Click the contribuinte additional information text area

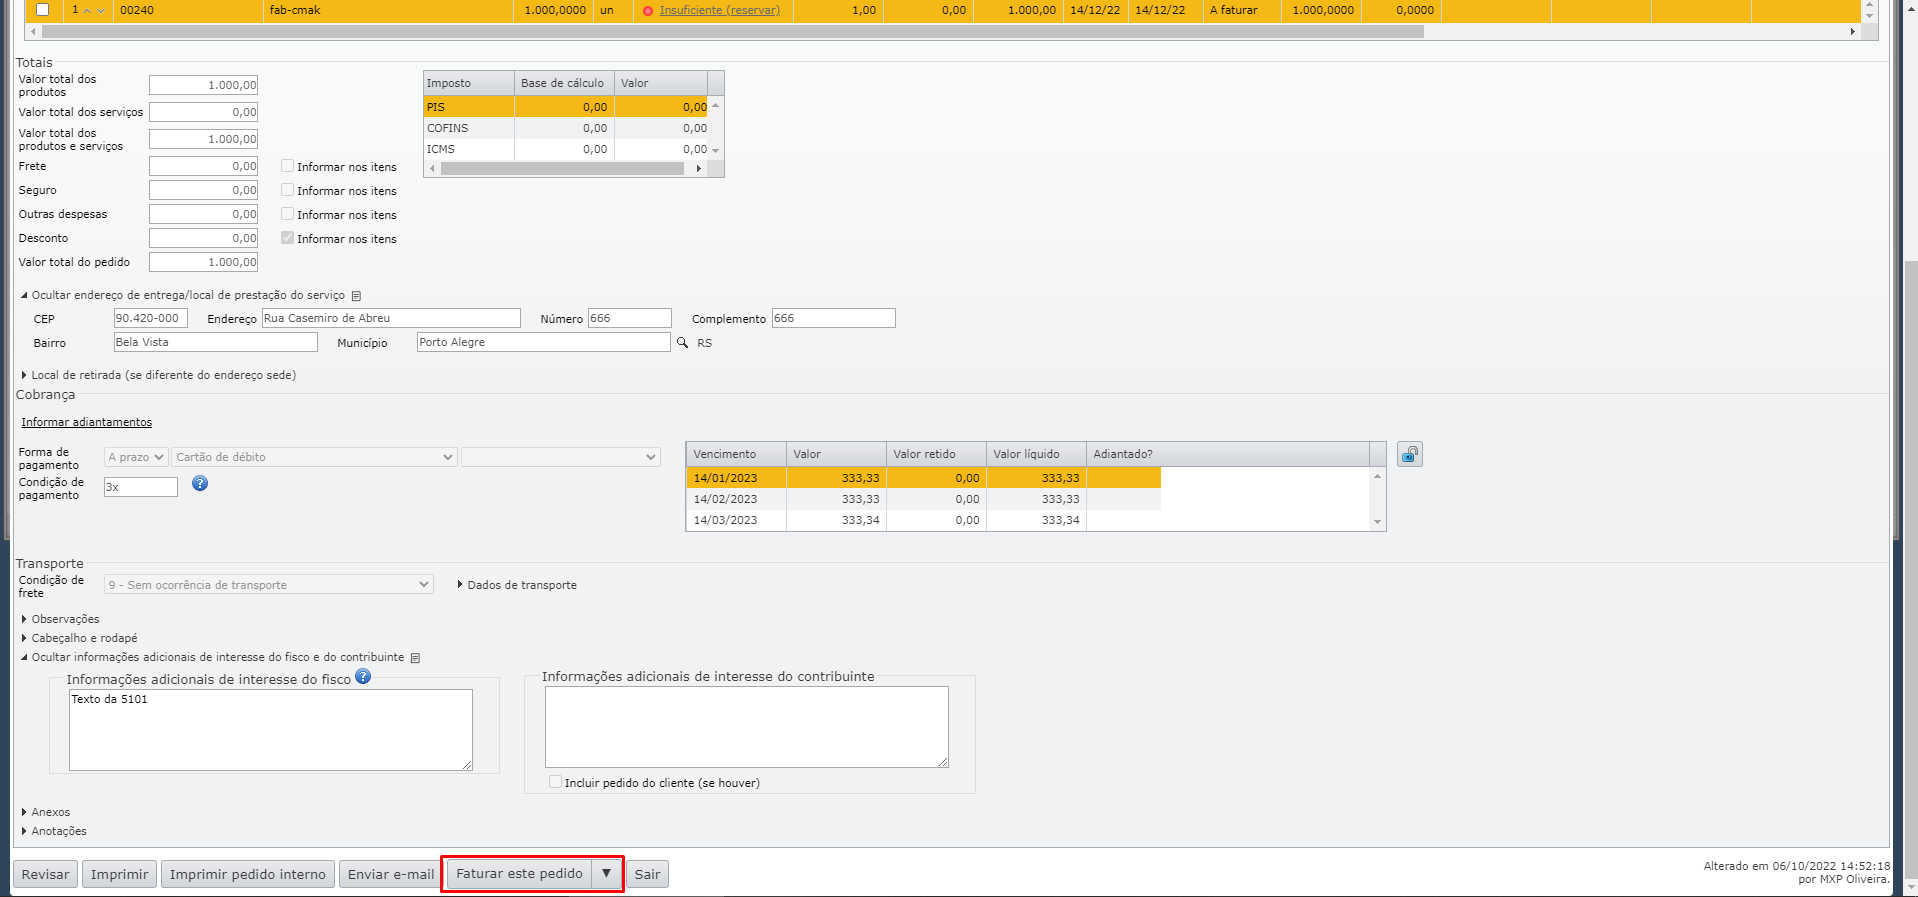point(747,727)
